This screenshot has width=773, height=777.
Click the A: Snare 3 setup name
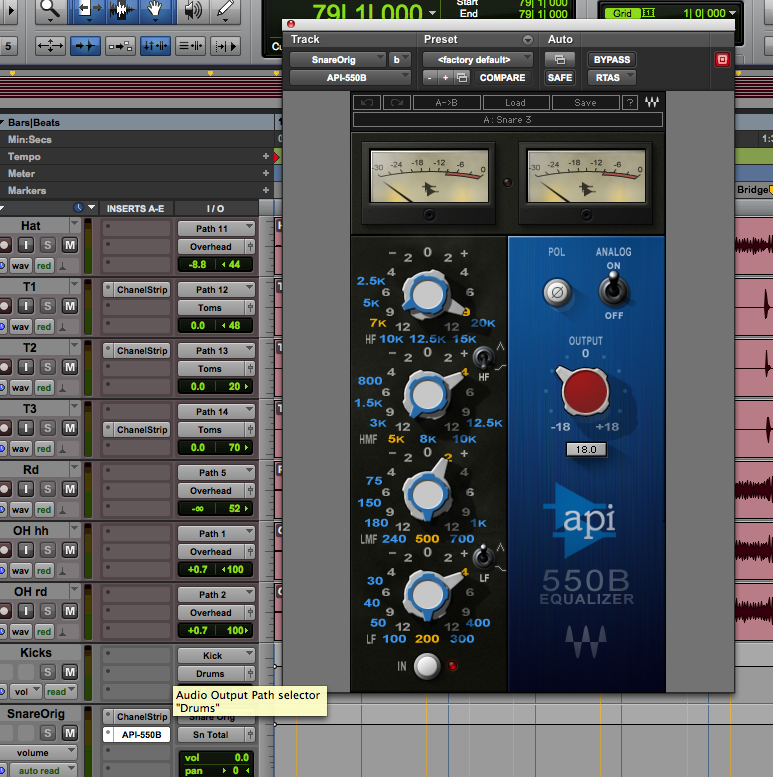(507, 120)
